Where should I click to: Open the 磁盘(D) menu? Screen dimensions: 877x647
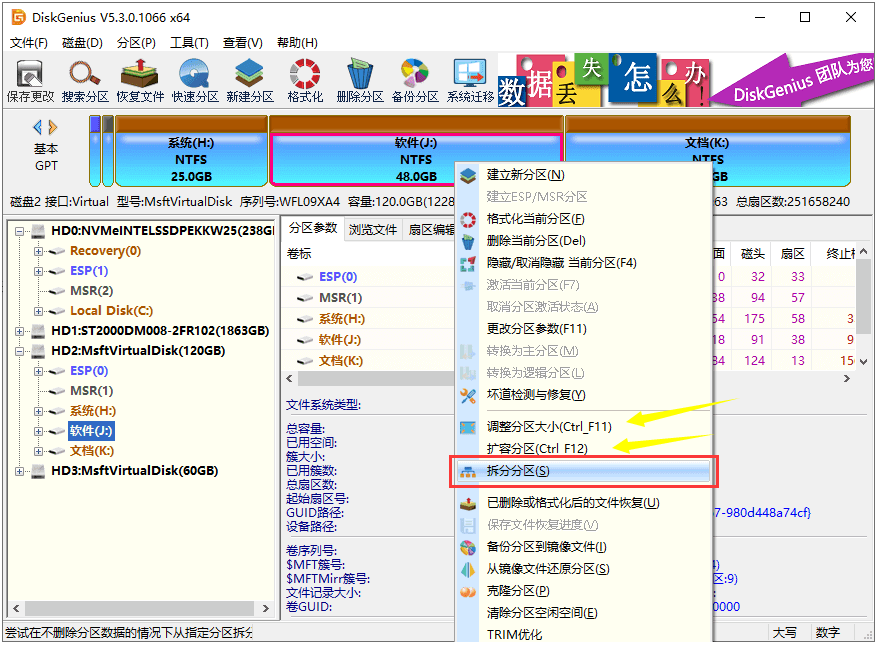click(x=82, y=43)
